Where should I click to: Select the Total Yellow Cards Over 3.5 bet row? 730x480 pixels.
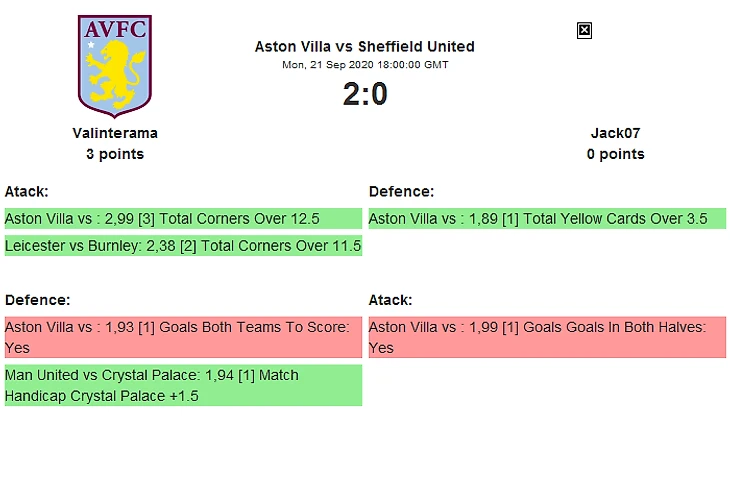tap(547, 219)
